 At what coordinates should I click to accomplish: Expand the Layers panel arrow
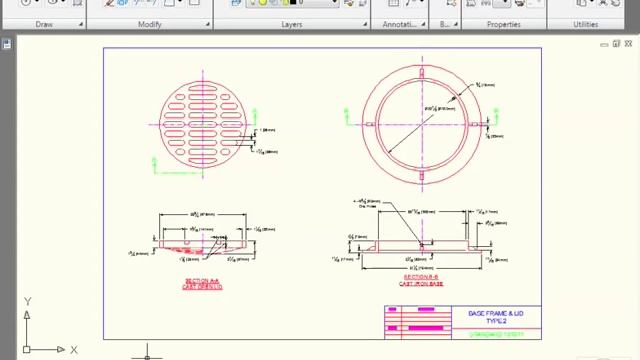365,24
